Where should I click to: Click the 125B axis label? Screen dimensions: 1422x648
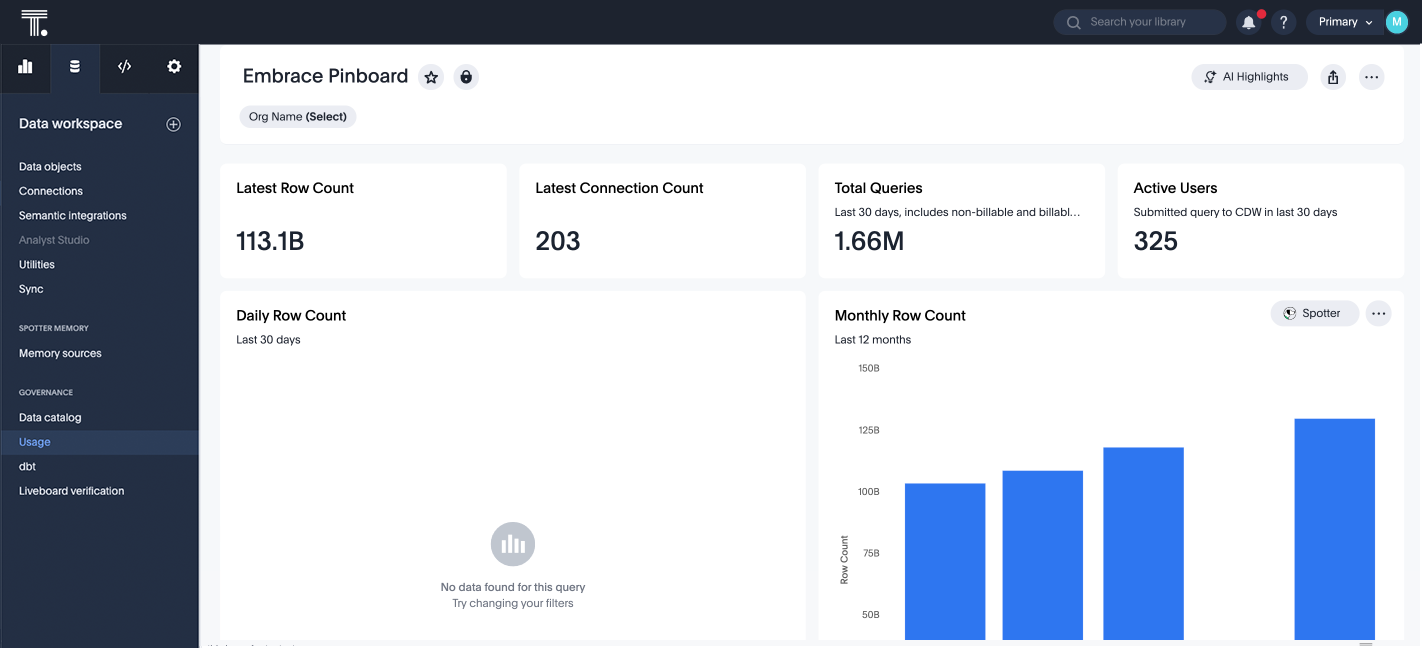click(x=868, y=430)
